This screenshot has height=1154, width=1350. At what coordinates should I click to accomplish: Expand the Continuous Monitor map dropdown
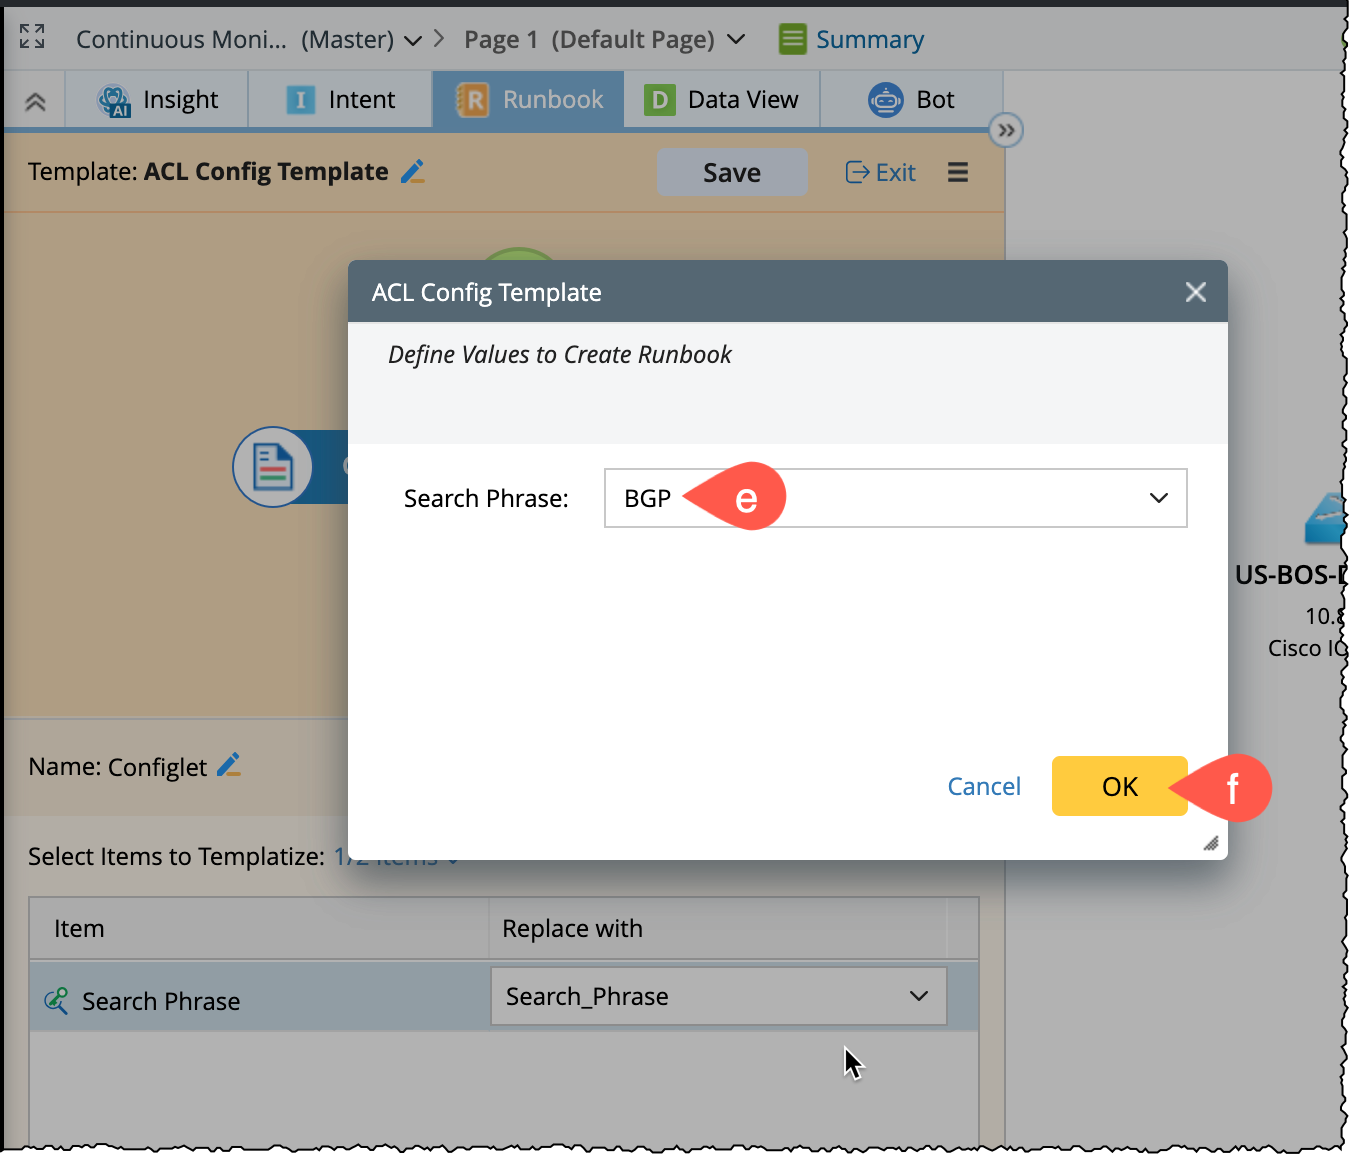pos(413,41)
